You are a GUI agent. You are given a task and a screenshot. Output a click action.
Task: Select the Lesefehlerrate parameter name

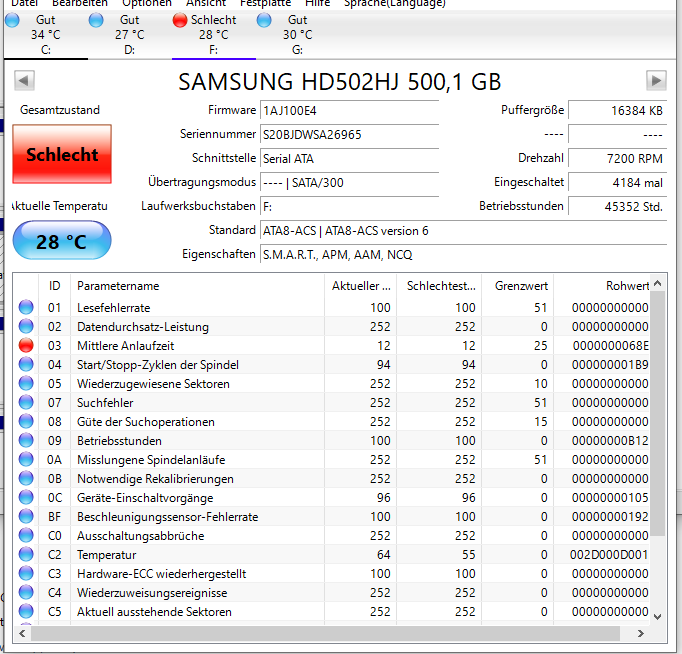pos(114,308)
